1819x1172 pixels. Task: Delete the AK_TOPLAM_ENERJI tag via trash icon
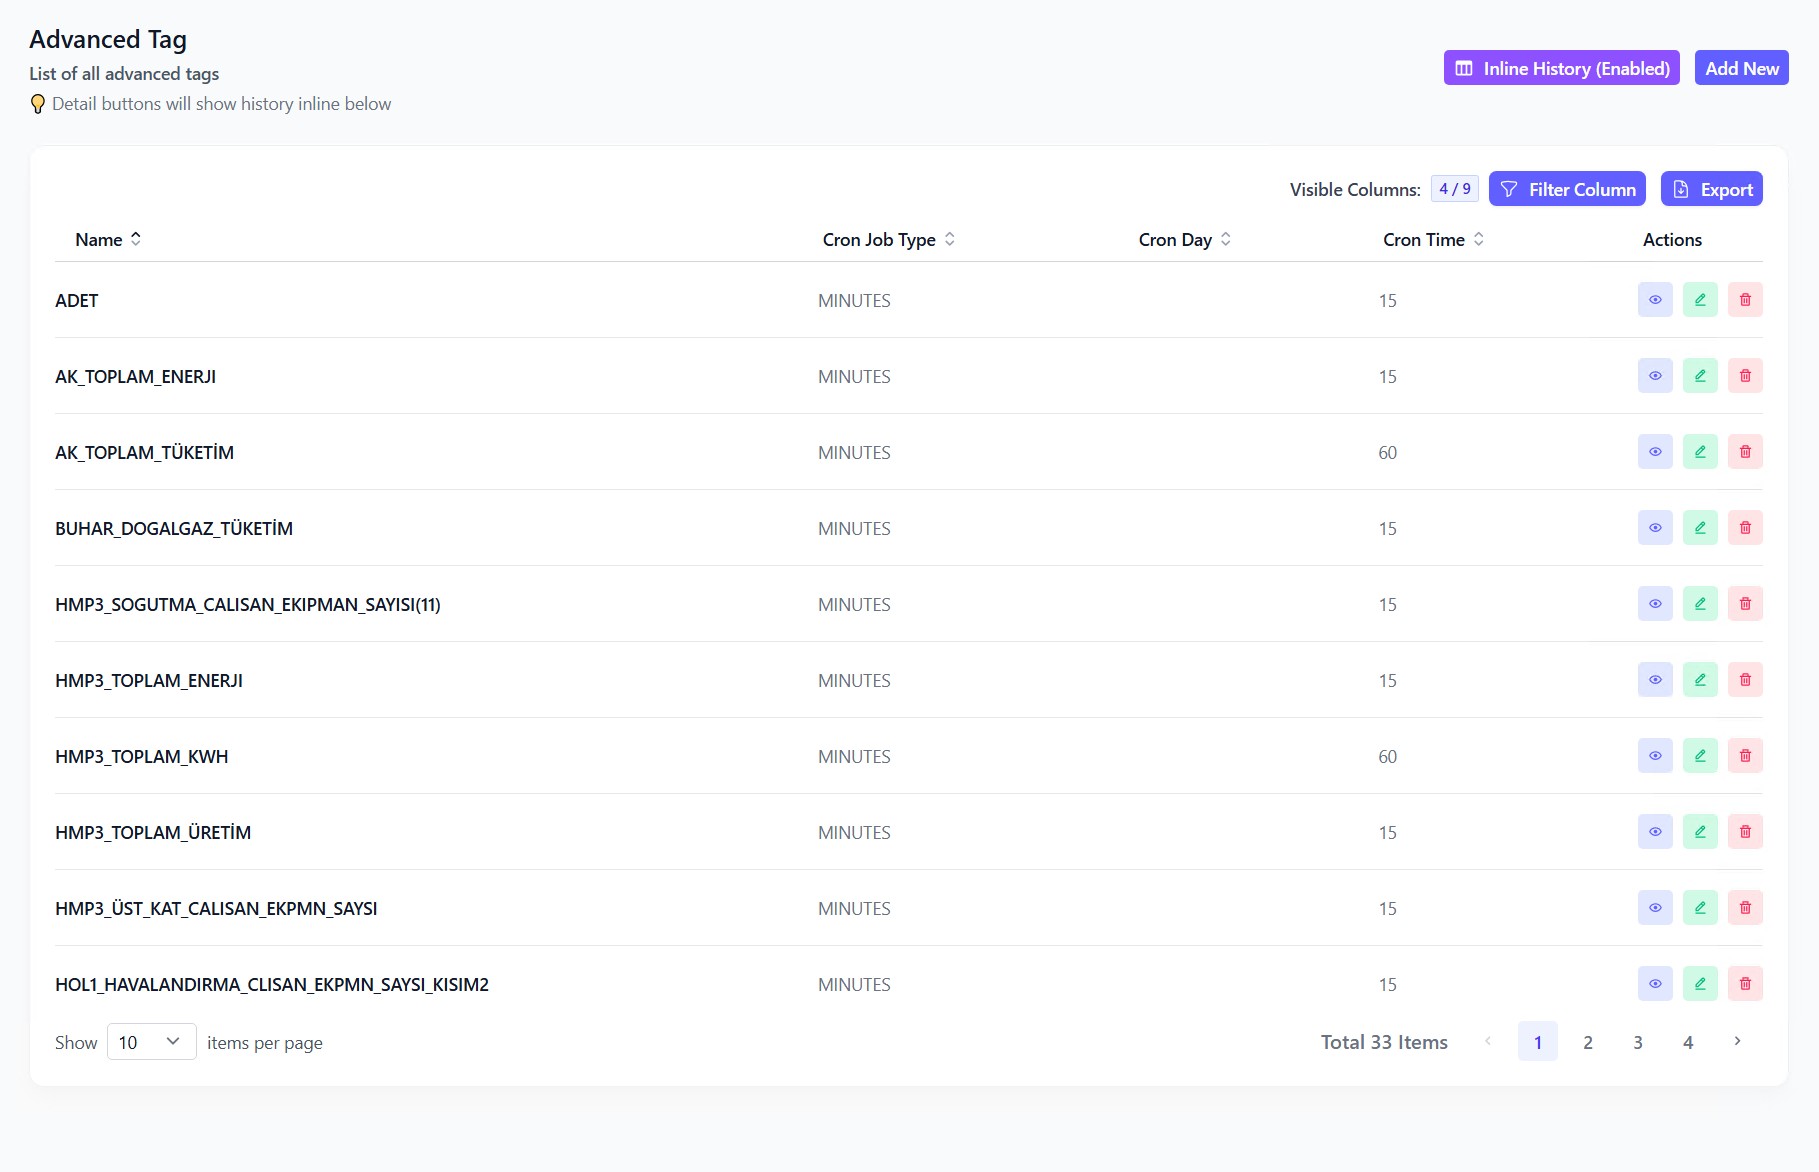click(x=1745, y=376)
